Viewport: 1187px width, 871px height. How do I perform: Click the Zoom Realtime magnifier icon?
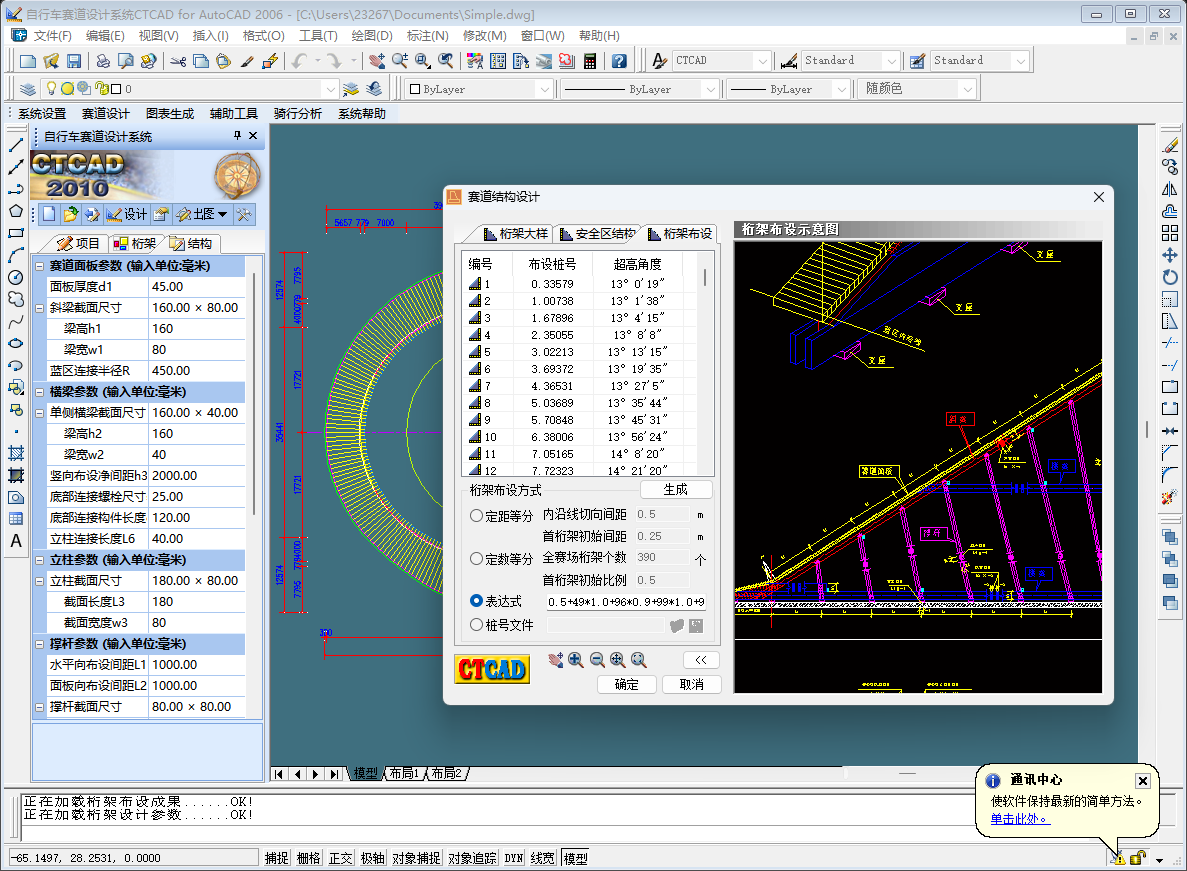tap(400, 61)
